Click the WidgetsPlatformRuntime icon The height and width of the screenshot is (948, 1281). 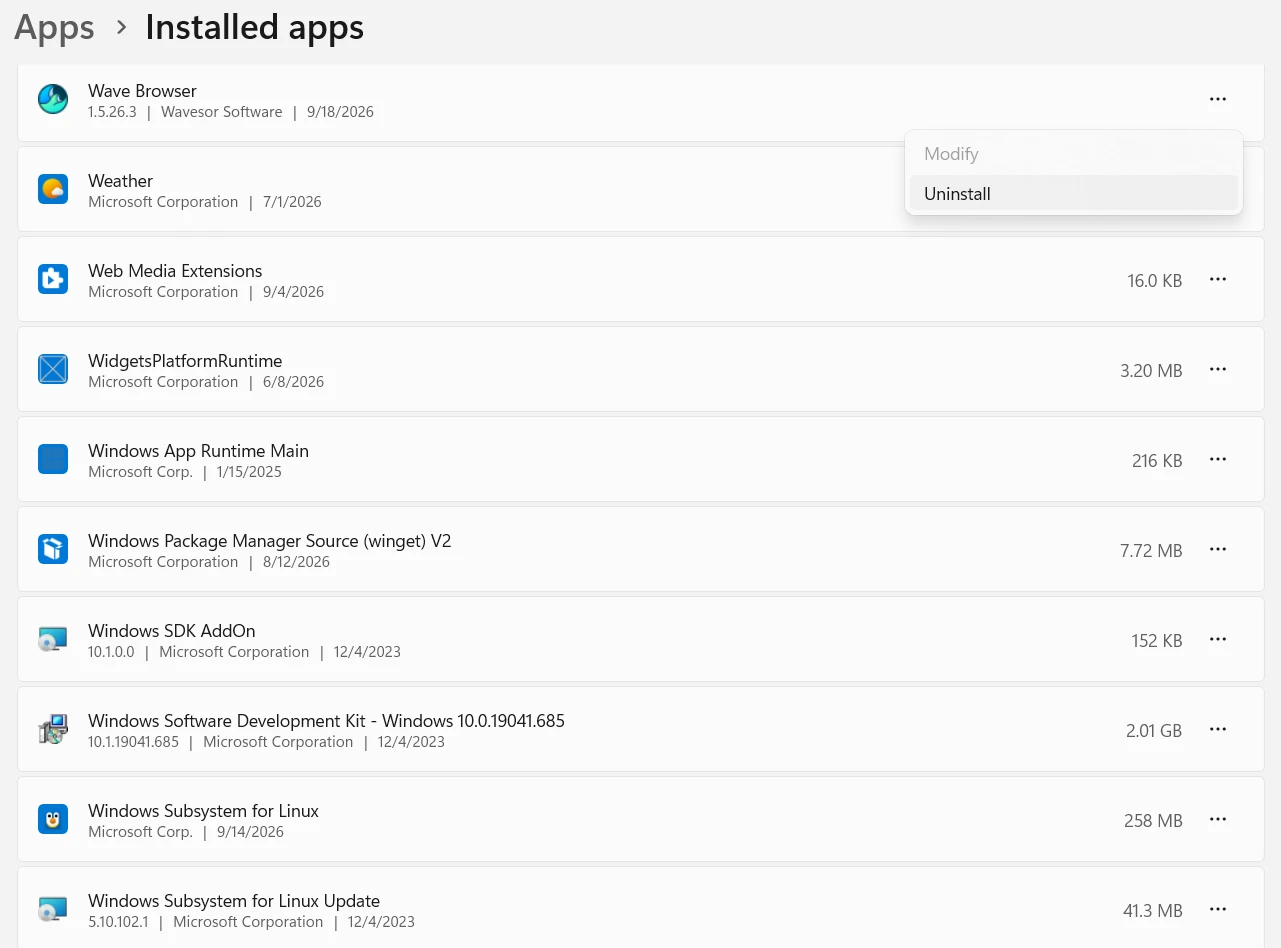coord(53,369)
